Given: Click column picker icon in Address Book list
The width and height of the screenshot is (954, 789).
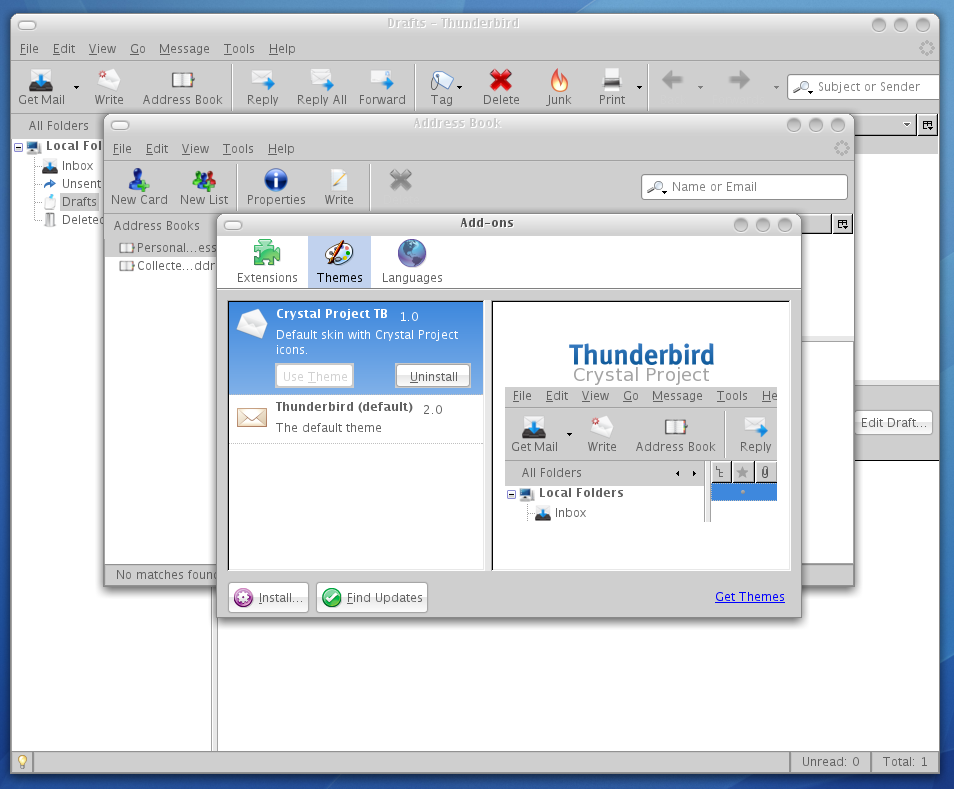Looking at the screenshot, I should [x=842, y=224].
